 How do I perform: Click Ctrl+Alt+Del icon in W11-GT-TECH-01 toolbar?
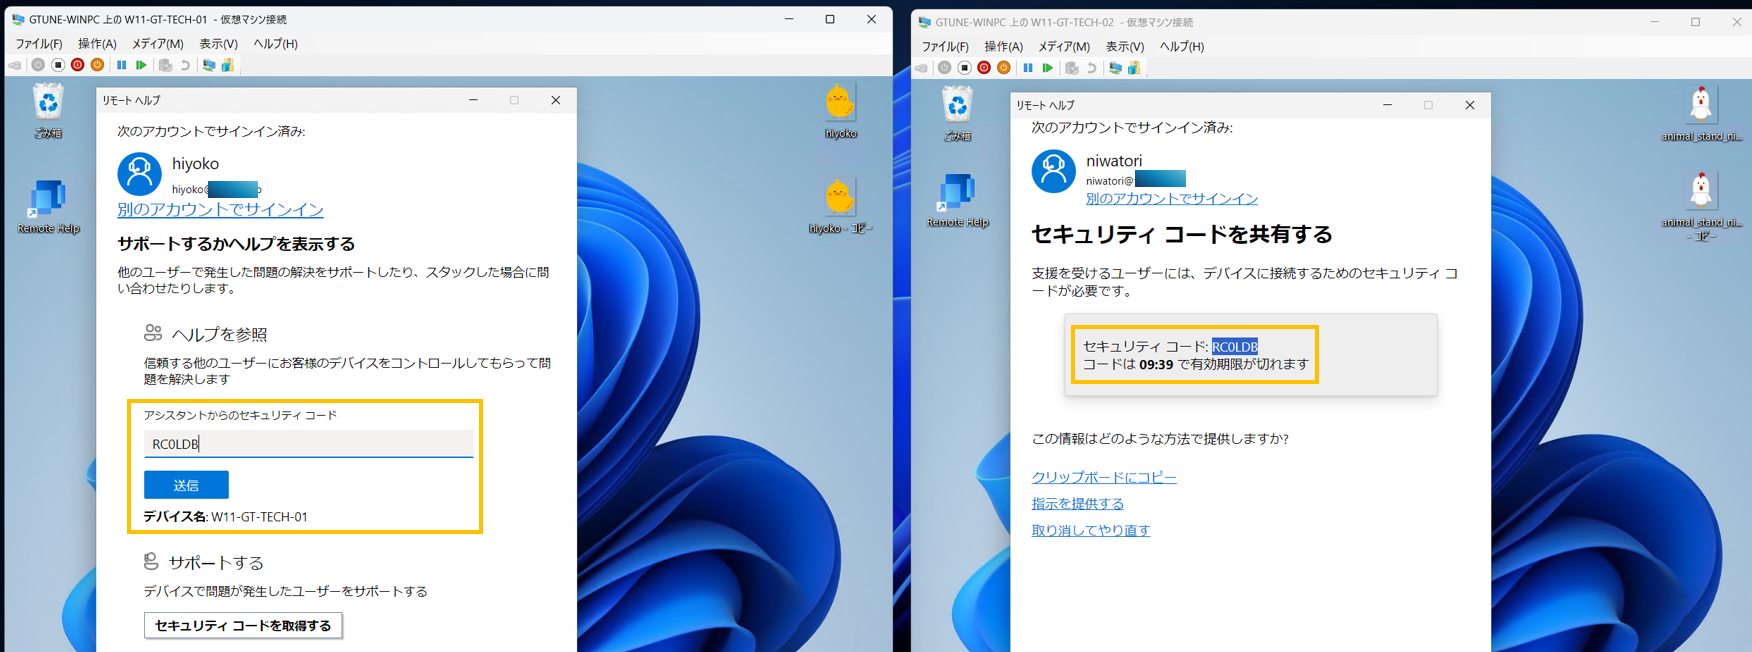click(x=15, y=65)
